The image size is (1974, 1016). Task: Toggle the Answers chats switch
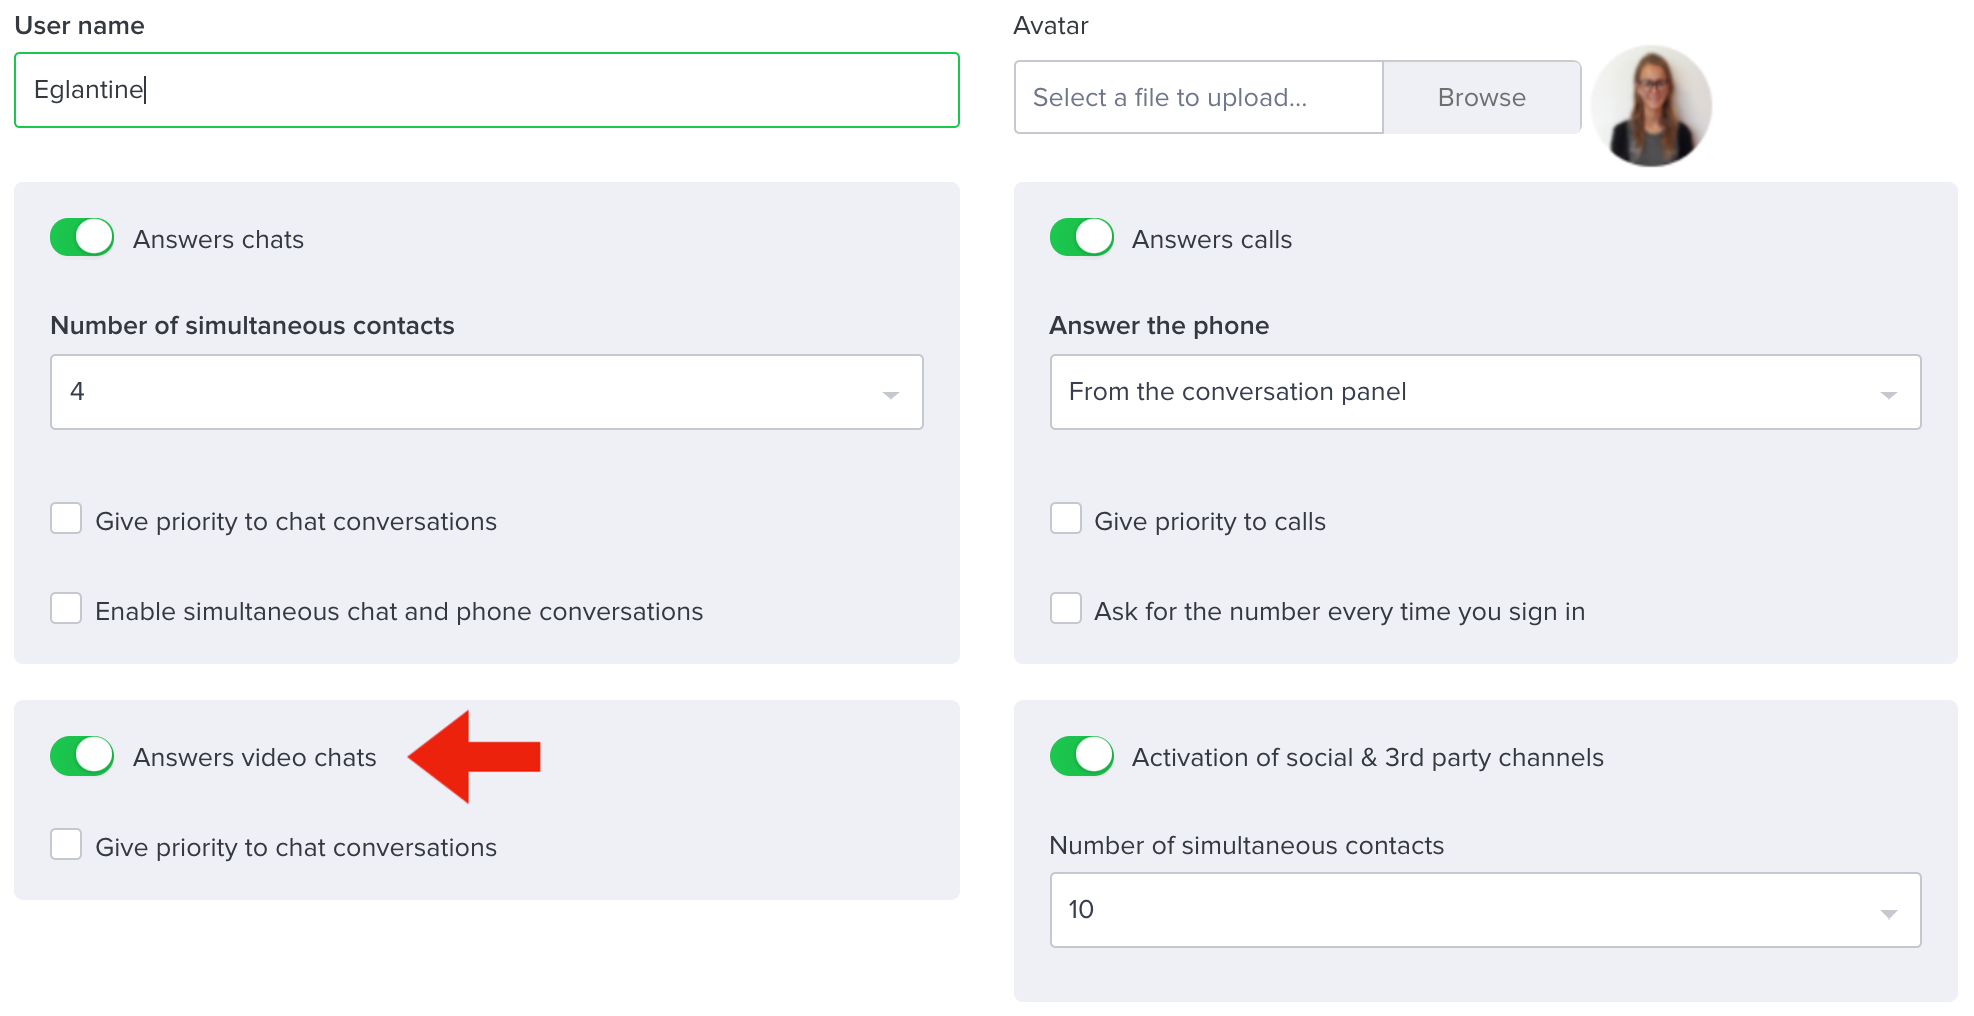(82, 238)
